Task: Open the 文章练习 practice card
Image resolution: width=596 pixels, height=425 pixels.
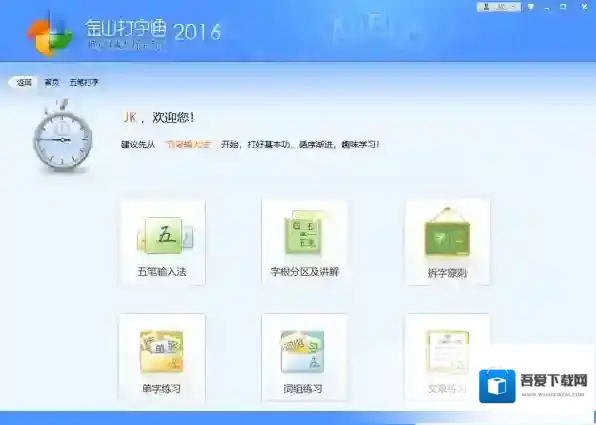Action: coord(447,357)
